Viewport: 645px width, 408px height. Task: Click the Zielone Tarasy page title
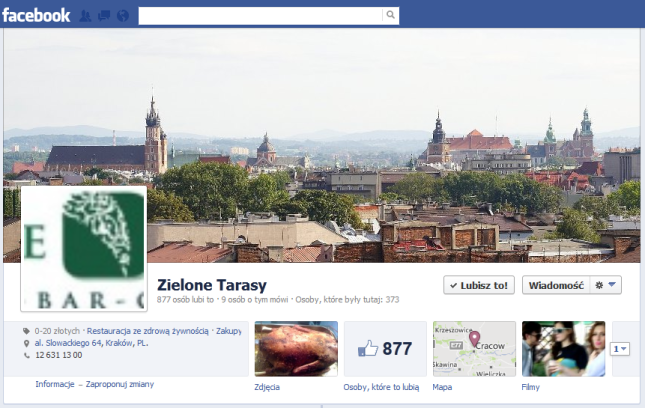pyautogui.click(x=212, y=285)
